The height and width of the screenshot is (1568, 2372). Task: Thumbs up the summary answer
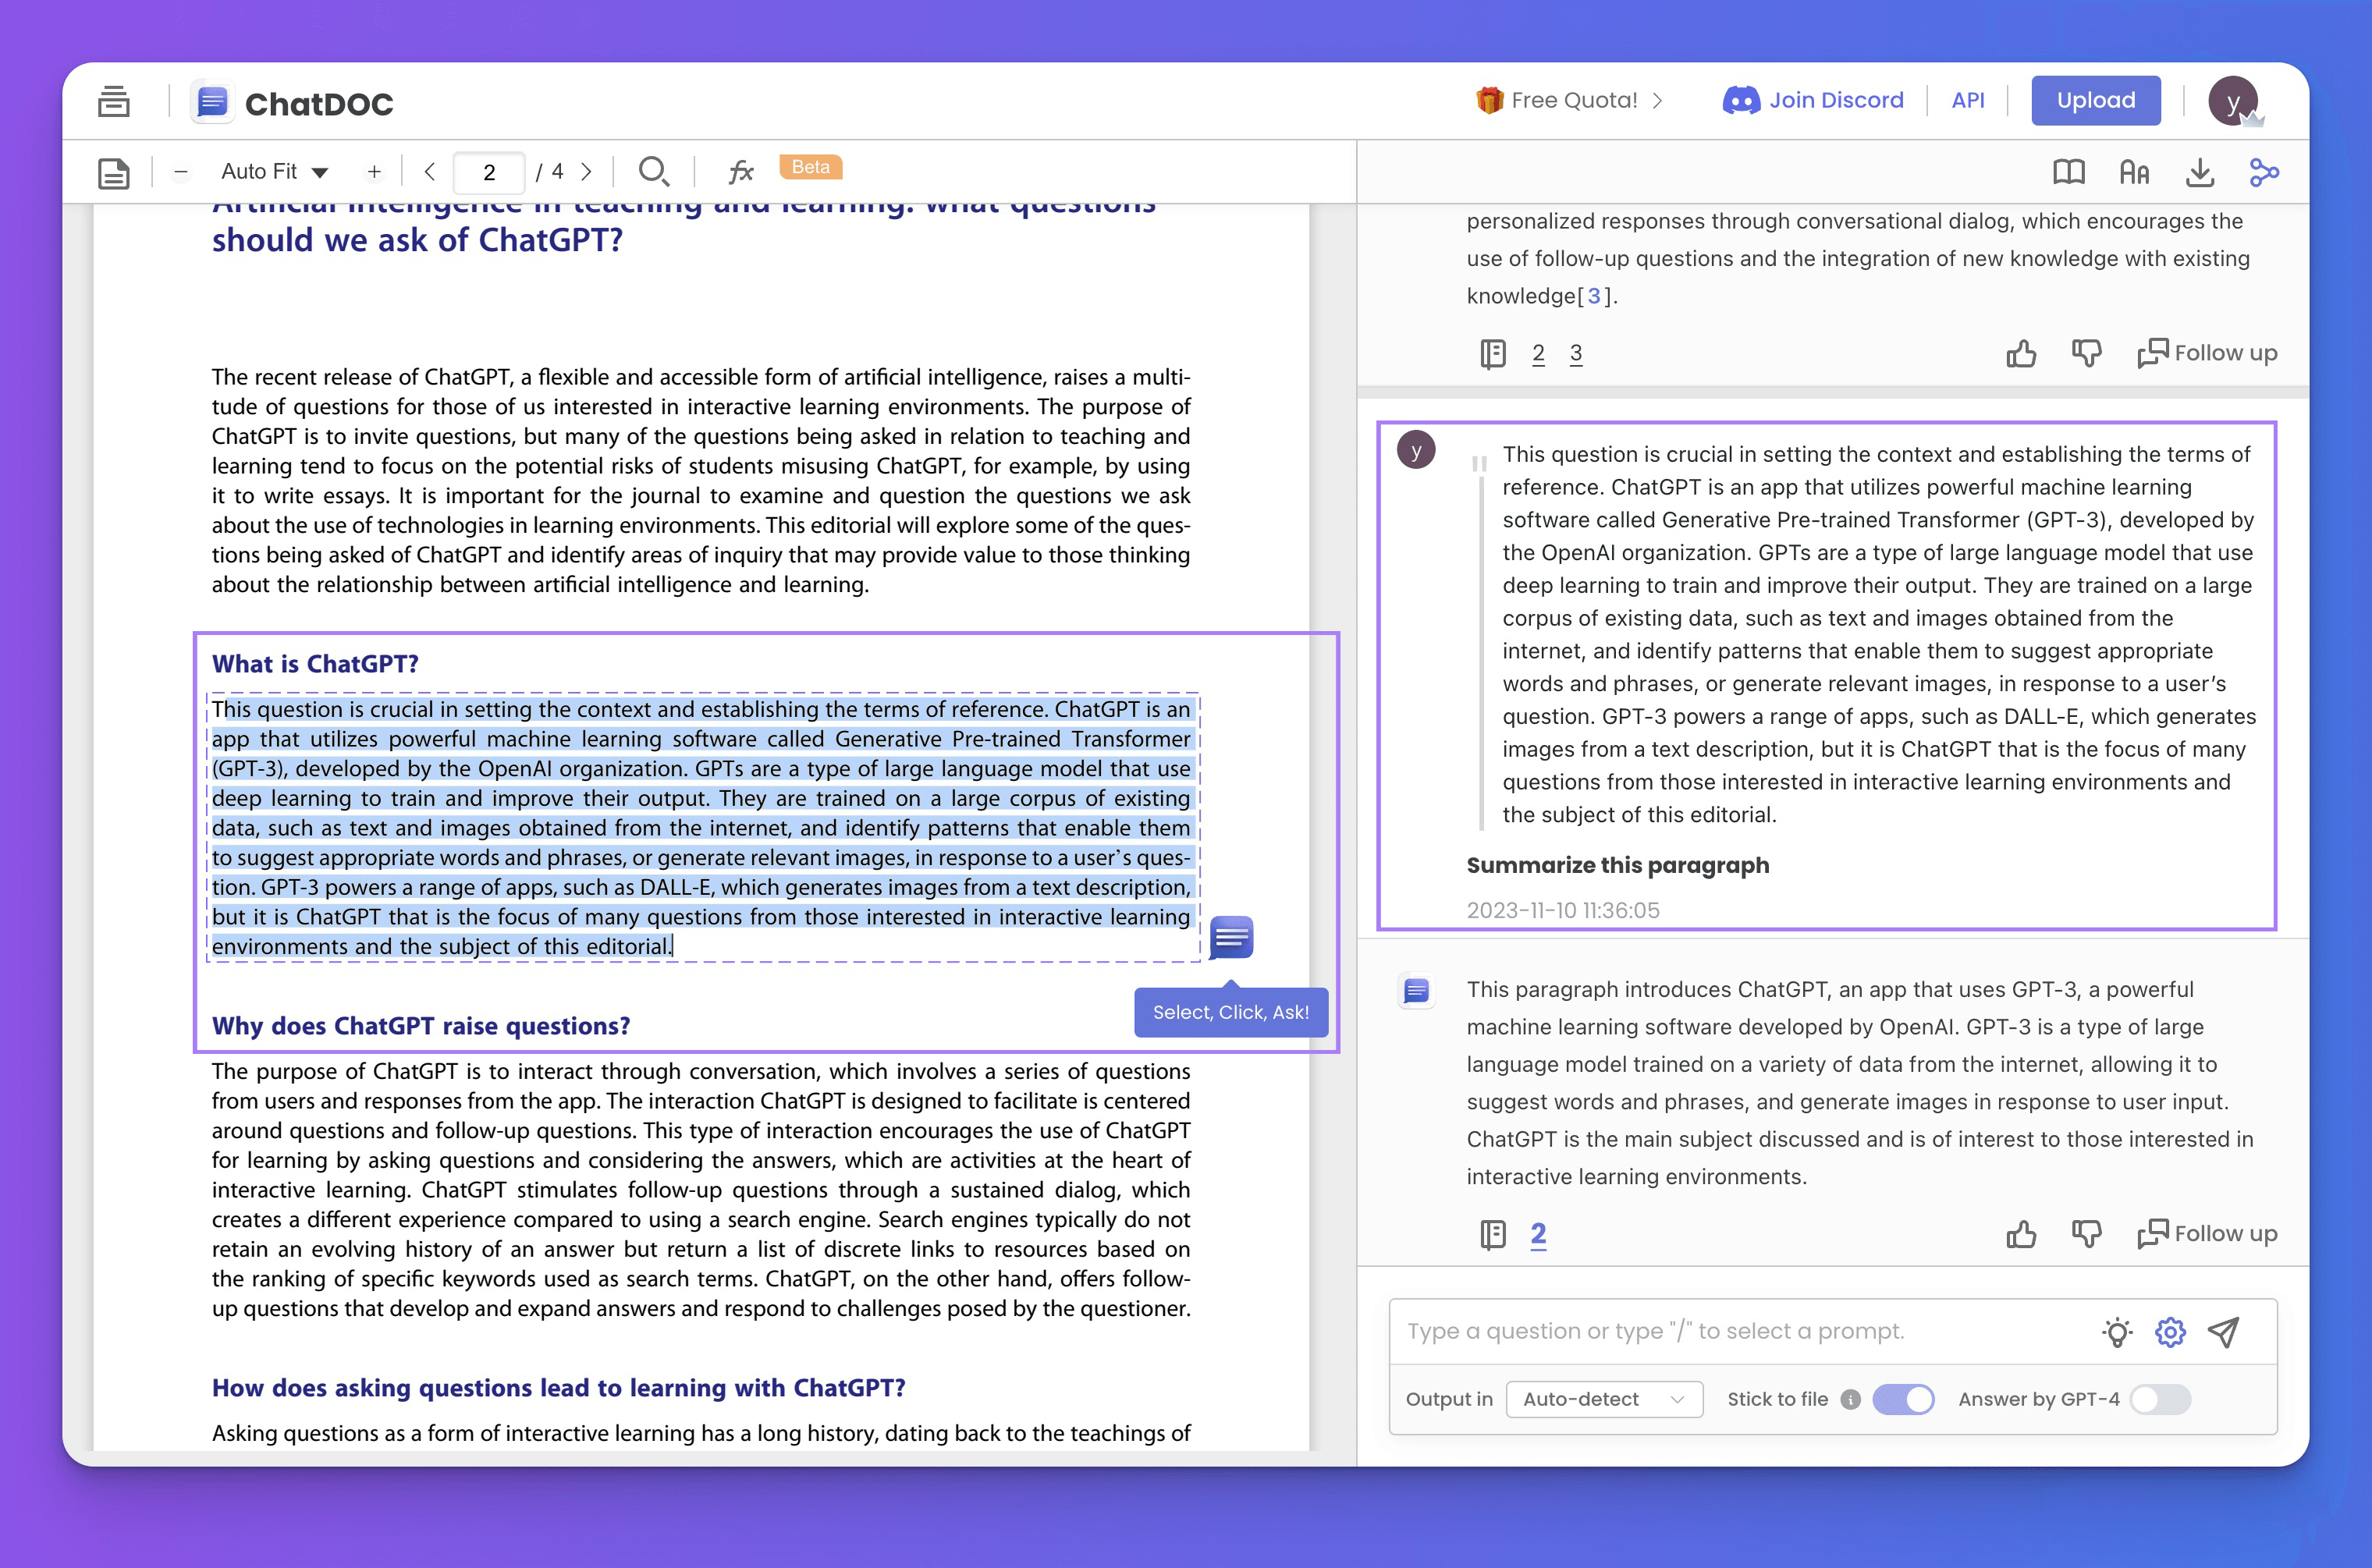click(2020, 1234)
